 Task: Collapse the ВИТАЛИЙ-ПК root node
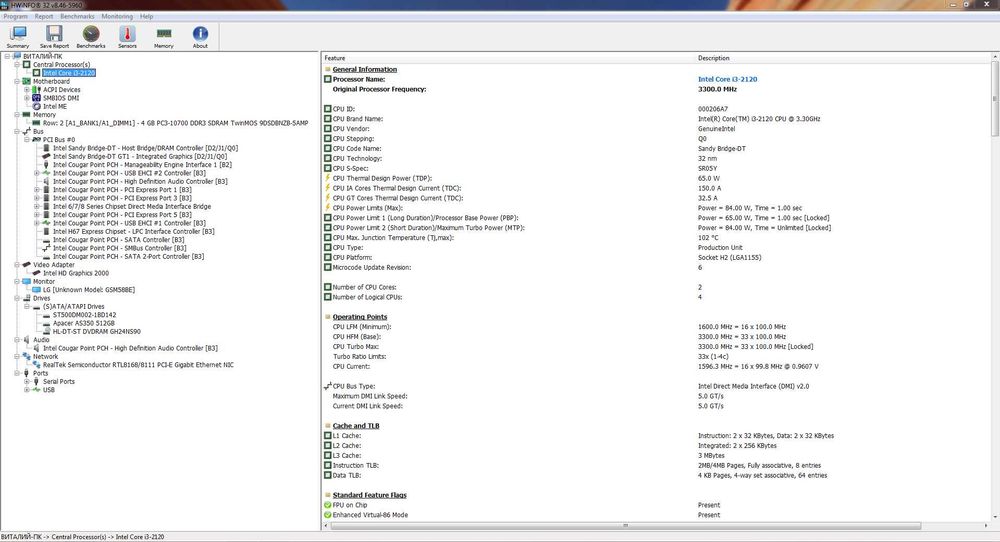(7, 56)
